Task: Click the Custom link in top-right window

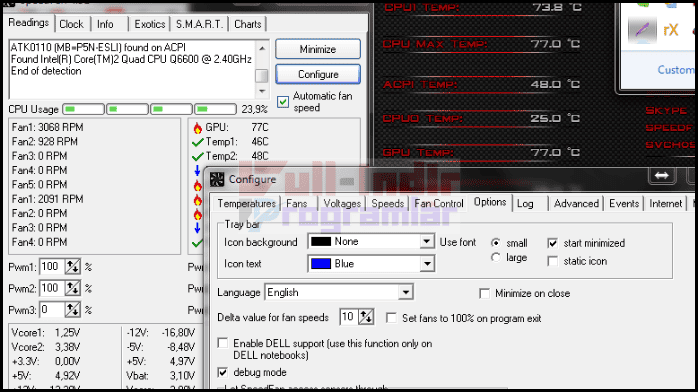Action: coord(676,70)
